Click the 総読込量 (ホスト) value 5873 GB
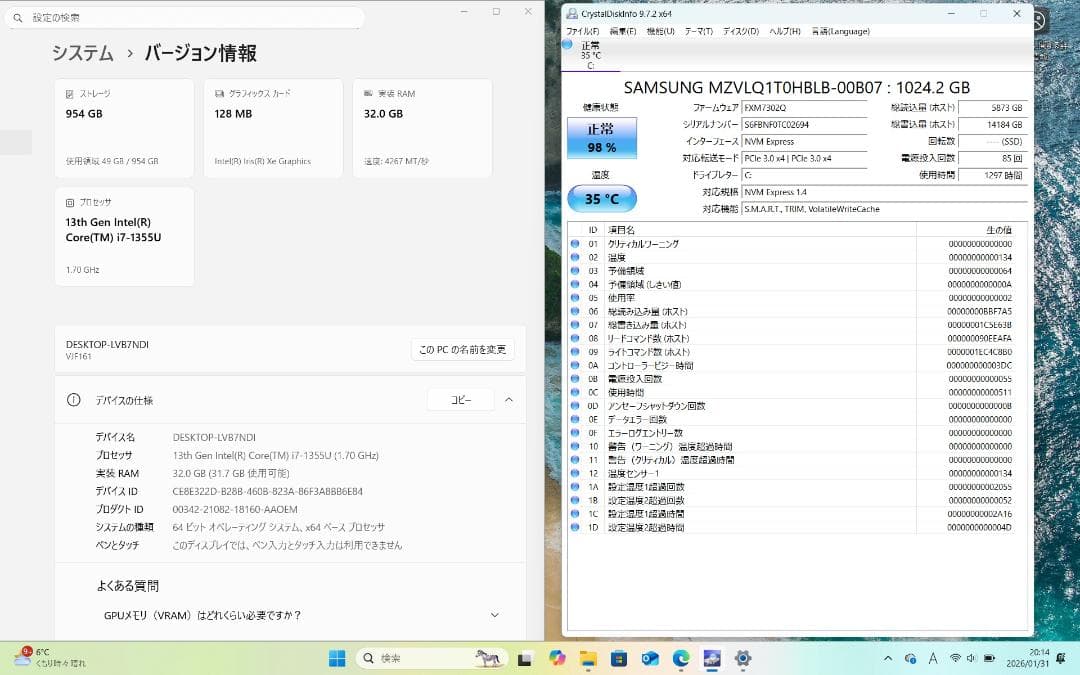Screen dimensions: 1080x675 992,108
